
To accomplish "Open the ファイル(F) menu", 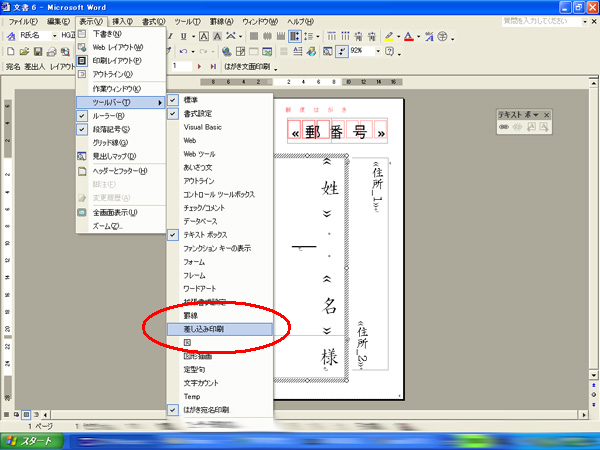I will tap(23, 22).
